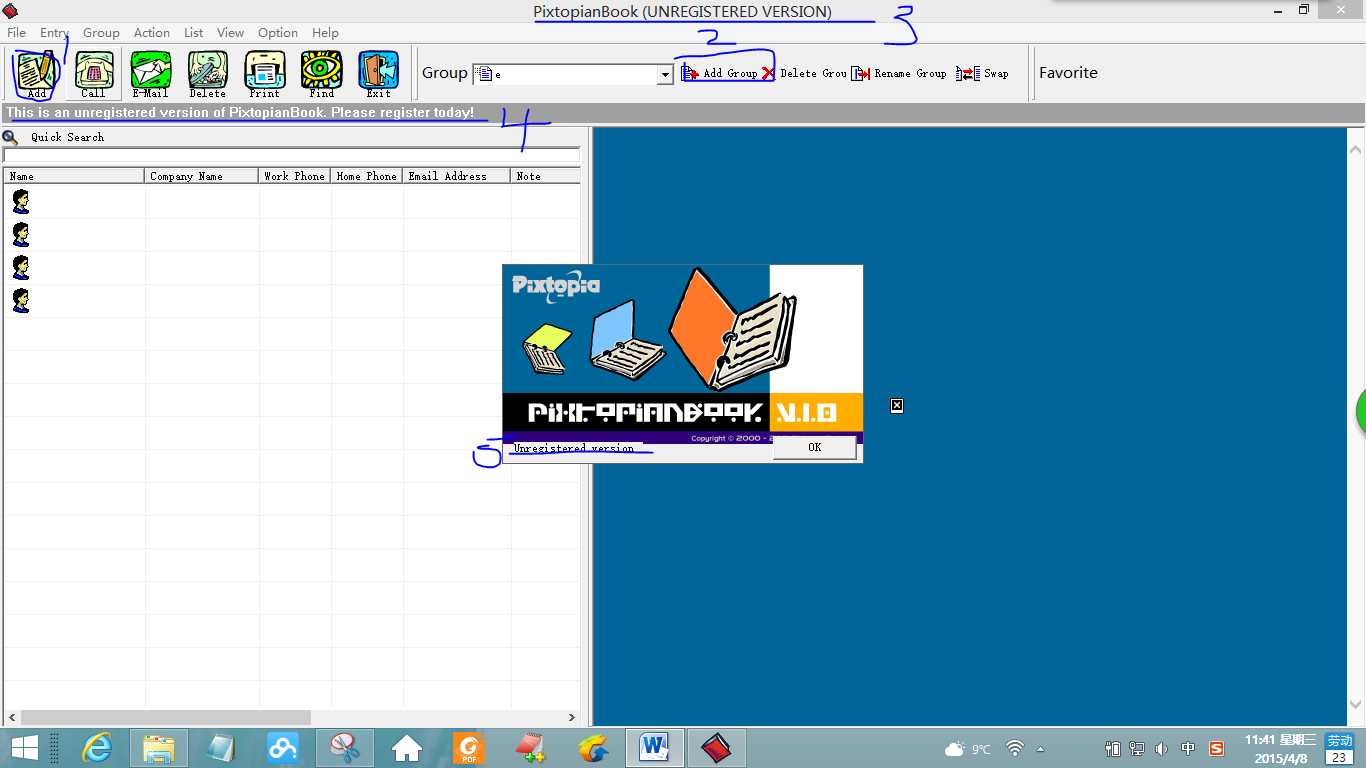The image size is (1366, 768).
Task: Open the File menu
Action: coord(16,33)
